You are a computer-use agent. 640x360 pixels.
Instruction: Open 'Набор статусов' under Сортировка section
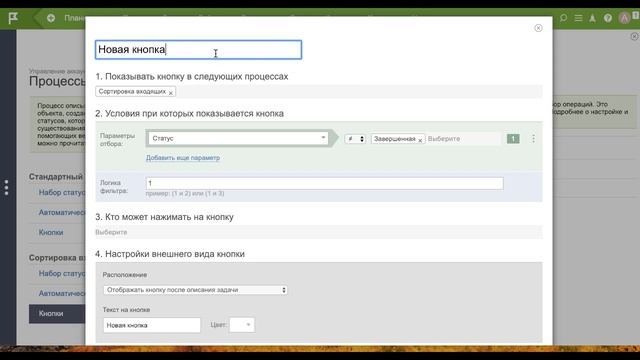coord(62,273)
